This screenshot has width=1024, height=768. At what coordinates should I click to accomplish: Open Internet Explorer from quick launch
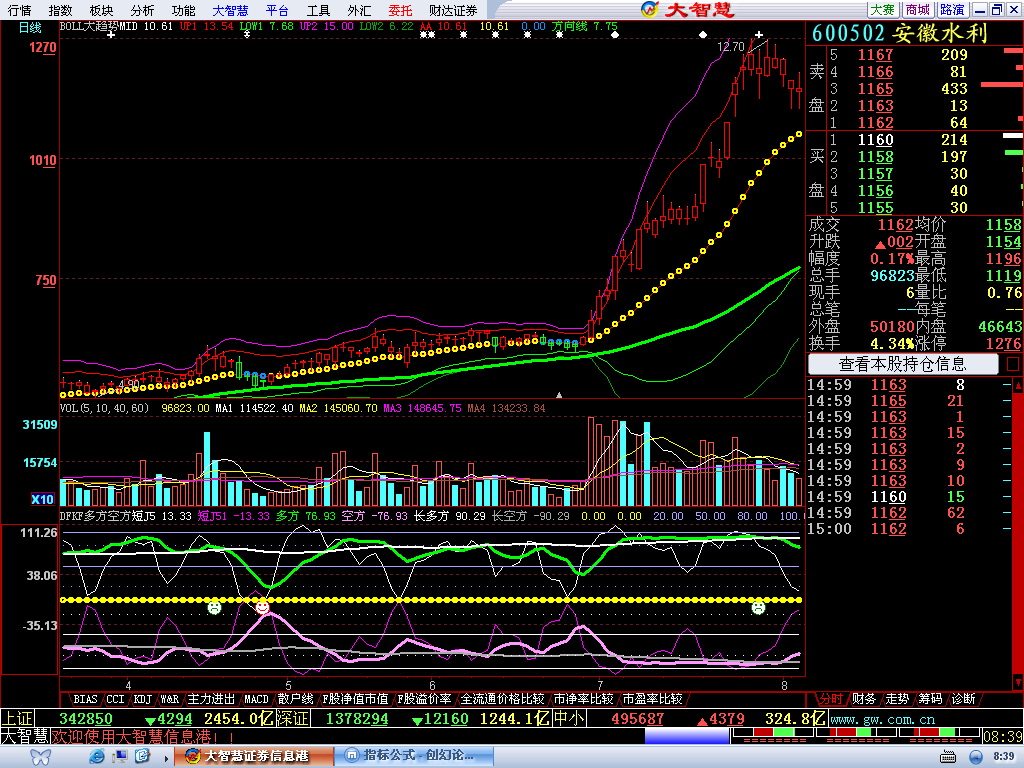(97, 756)
